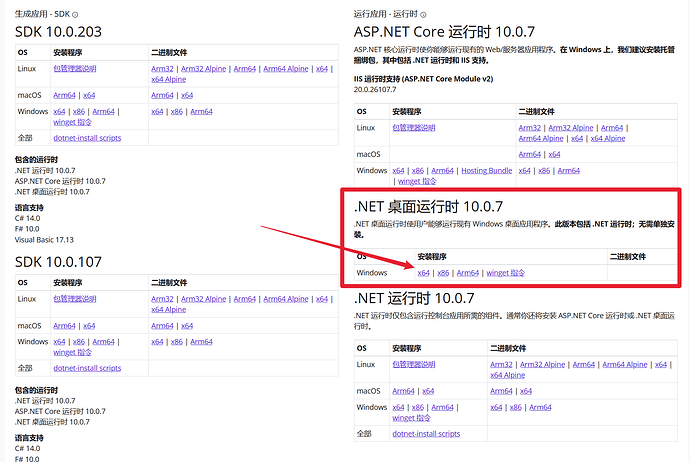This screenshot has height=462, width=690.
Task: Open SDK 10.0.107 dotnet-install scripts link
Action: [x=87, y=368]
